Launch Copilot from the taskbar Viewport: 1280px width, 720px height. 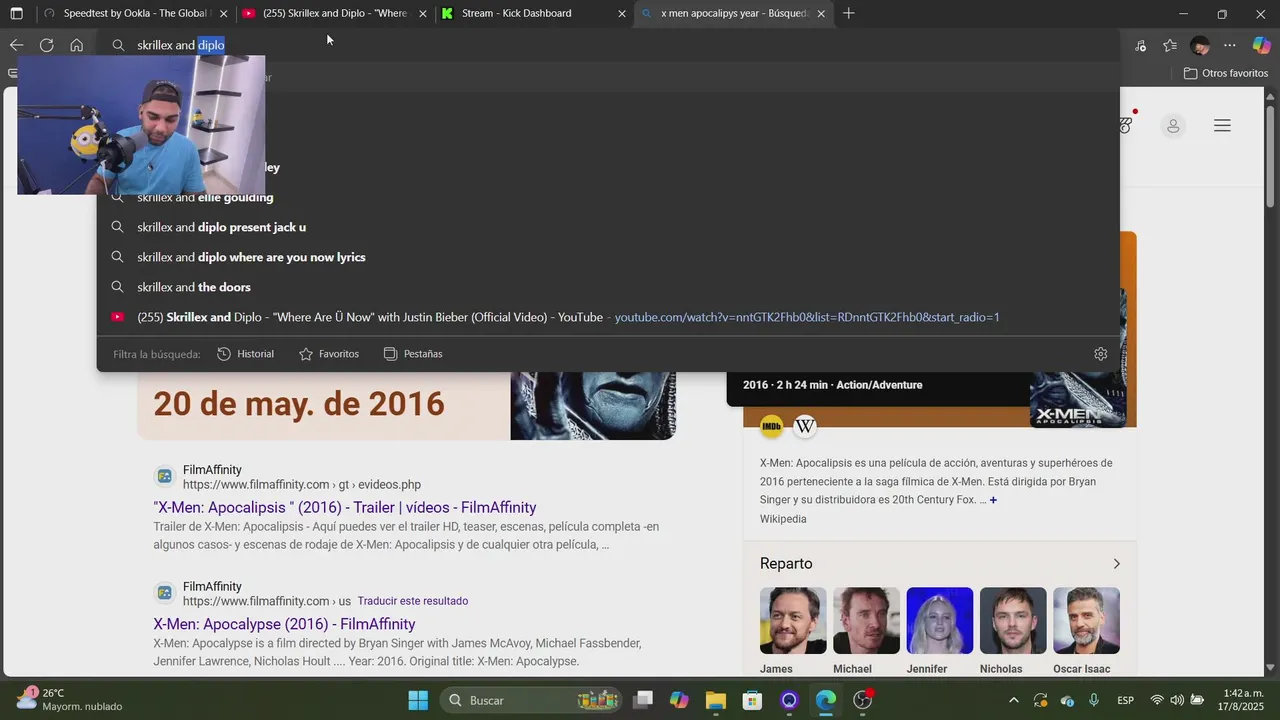tap(679, 700)
